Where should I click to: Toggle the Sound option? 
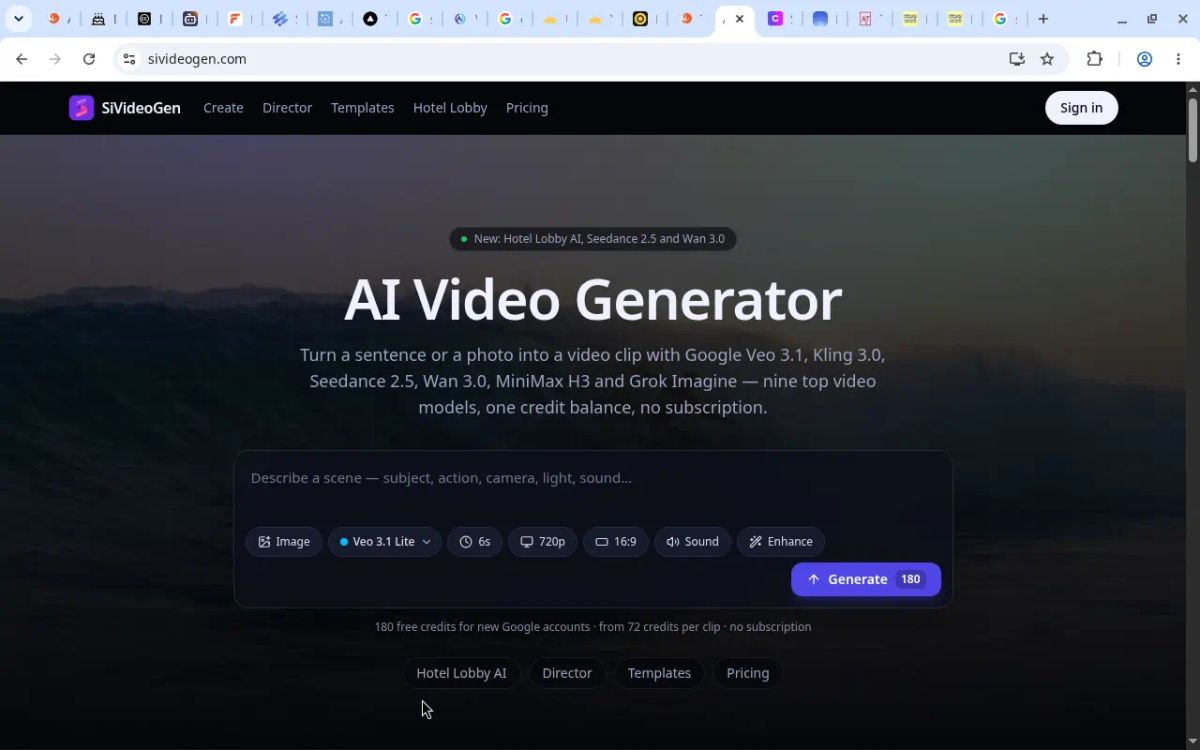pos(693,542)
